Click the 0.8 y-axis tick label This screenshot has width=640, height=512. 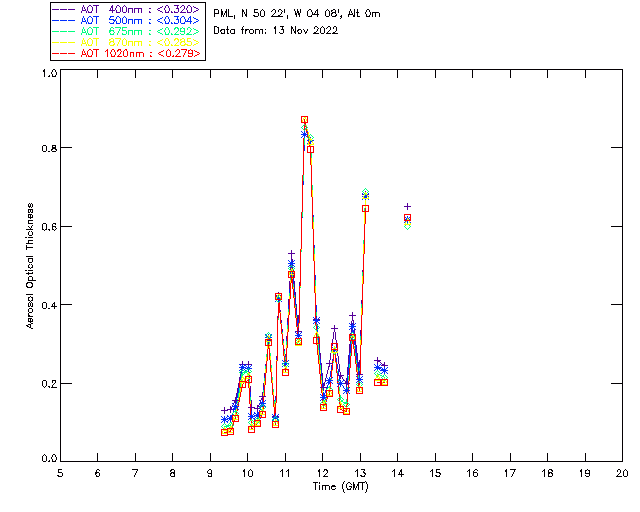coord(49,148)
